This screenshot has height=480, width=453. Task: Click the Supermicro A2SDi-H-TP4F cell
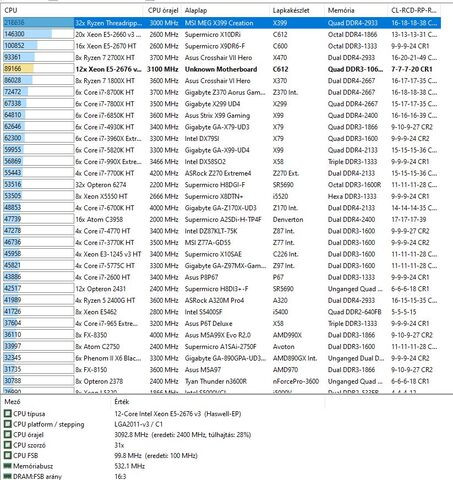(x=223, y=219)
